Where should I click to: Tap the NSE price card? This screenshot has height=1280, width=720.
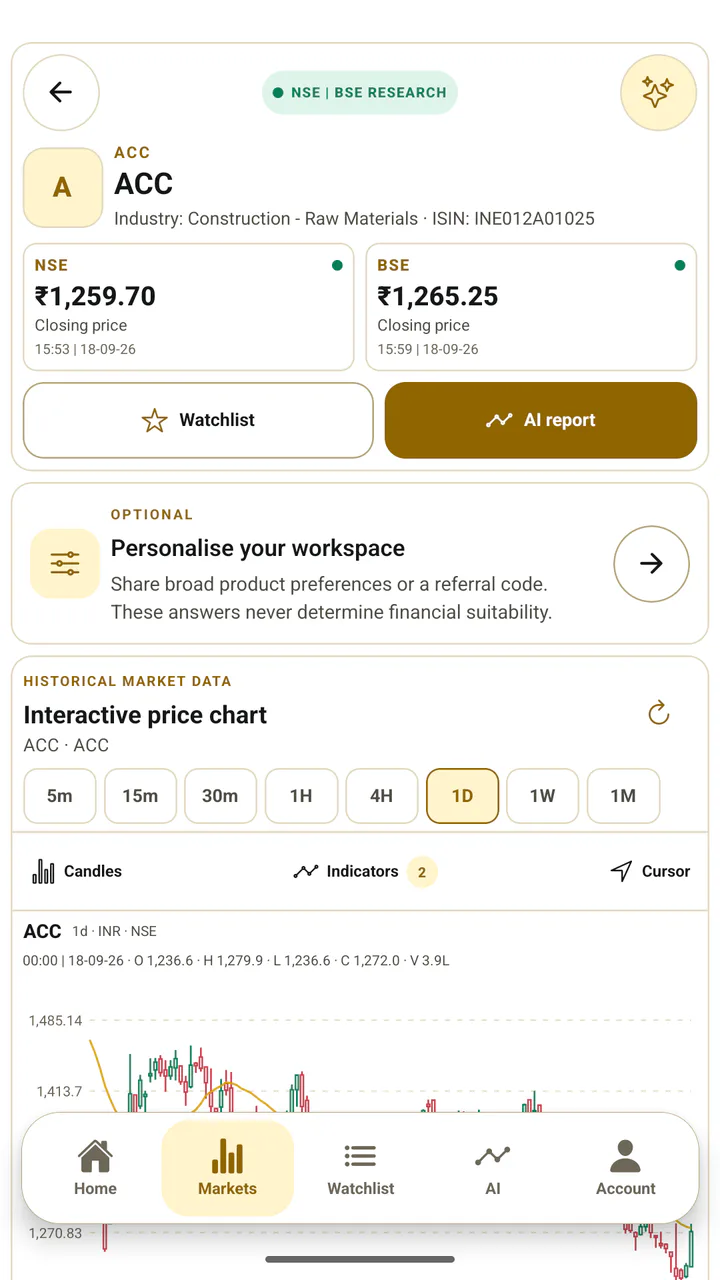point(189,307)
